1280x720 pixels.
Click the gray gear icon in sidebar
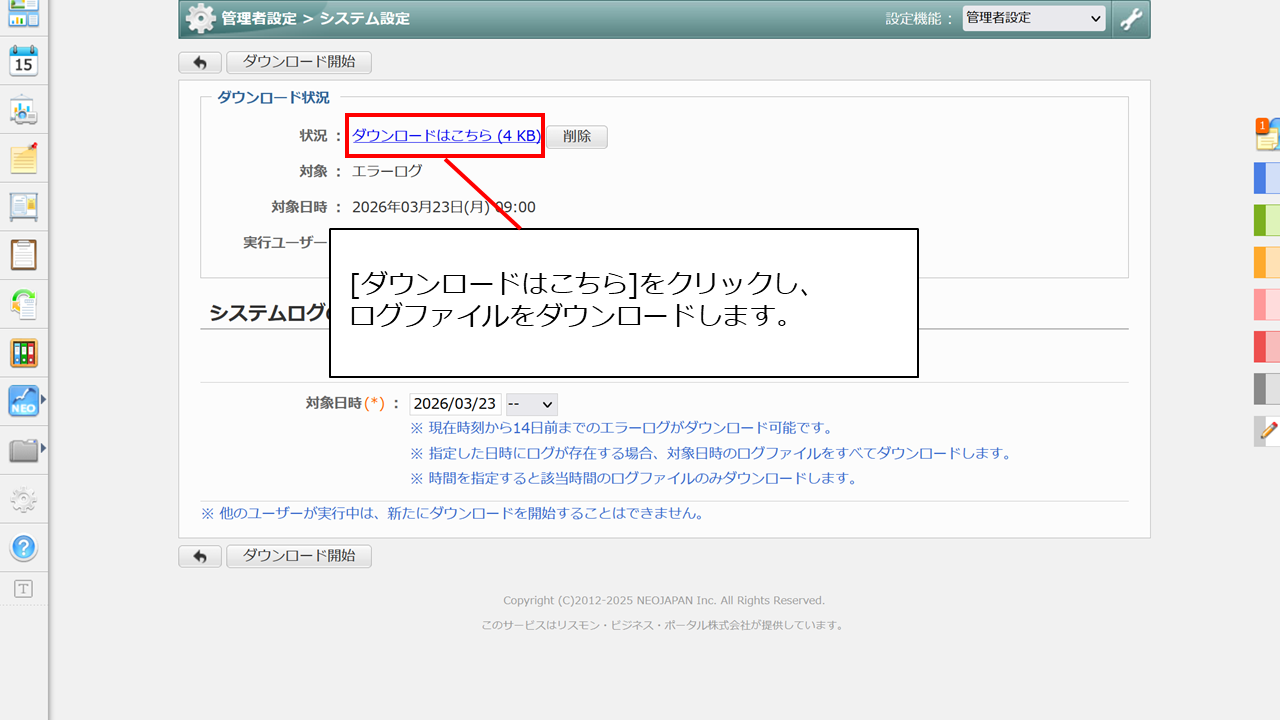click(x=24, y=499)
